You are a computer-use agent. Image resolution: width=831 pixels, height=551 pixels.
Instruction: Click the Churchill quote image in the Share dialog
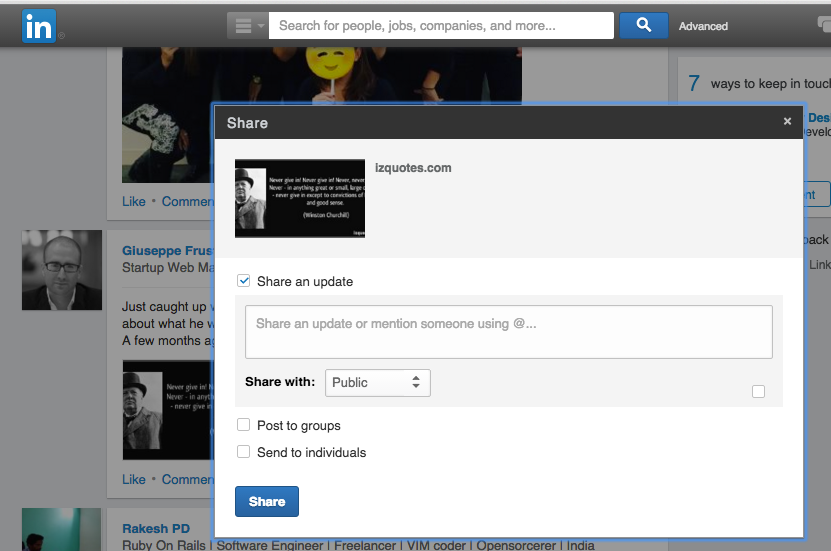(x=300, y=198)
